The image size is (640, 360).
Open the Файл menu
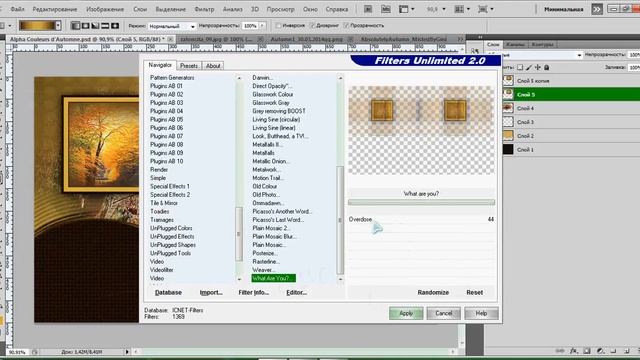tap(17, 9)
